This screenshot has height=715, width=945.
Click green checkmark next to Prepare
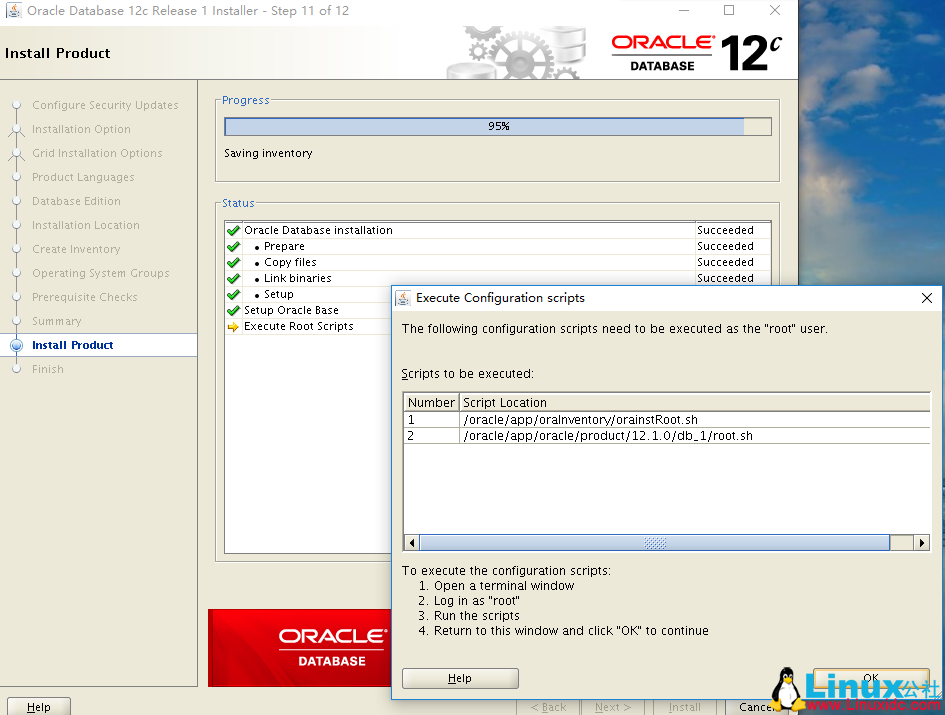pos(233,246)
